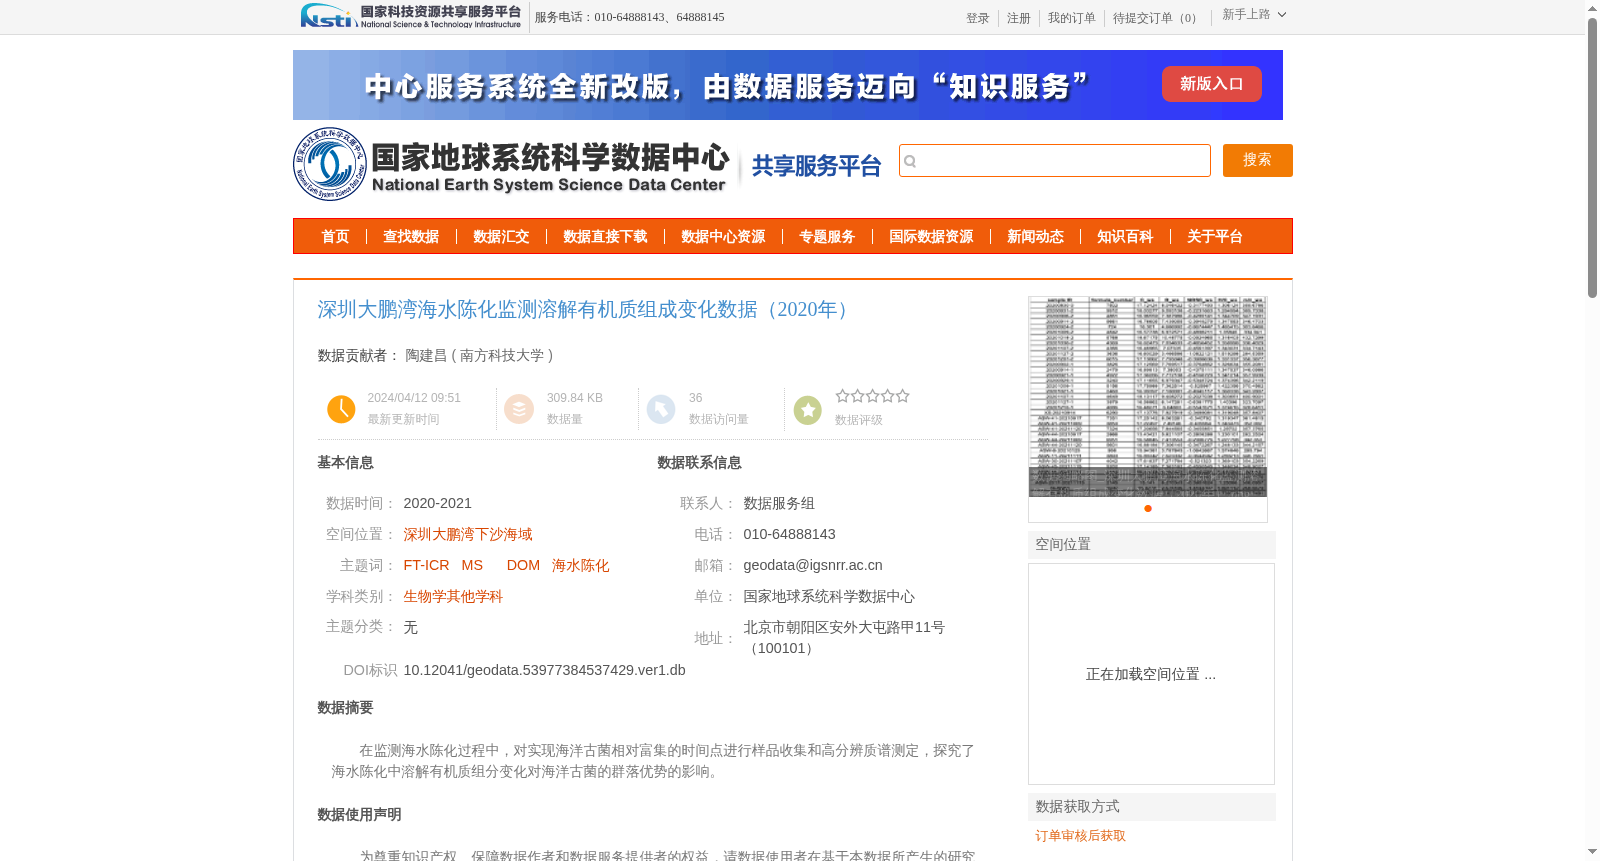Select 专题服务 in navigation bar
Image resolution: width=1600 pixels, height=861 pixels.
coord(827,237)
